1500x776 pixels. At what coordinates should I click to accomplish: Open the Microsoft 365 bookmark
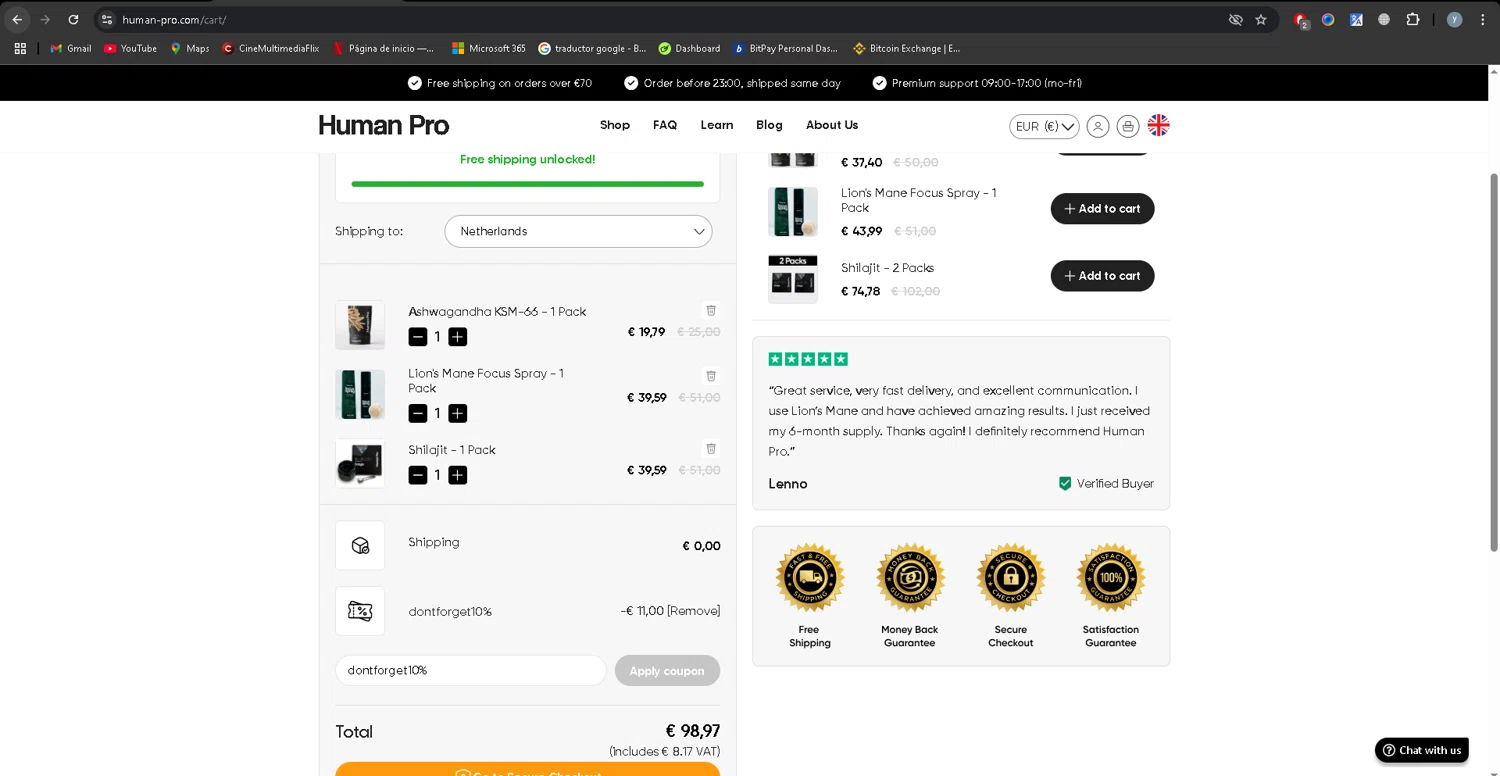488,48
